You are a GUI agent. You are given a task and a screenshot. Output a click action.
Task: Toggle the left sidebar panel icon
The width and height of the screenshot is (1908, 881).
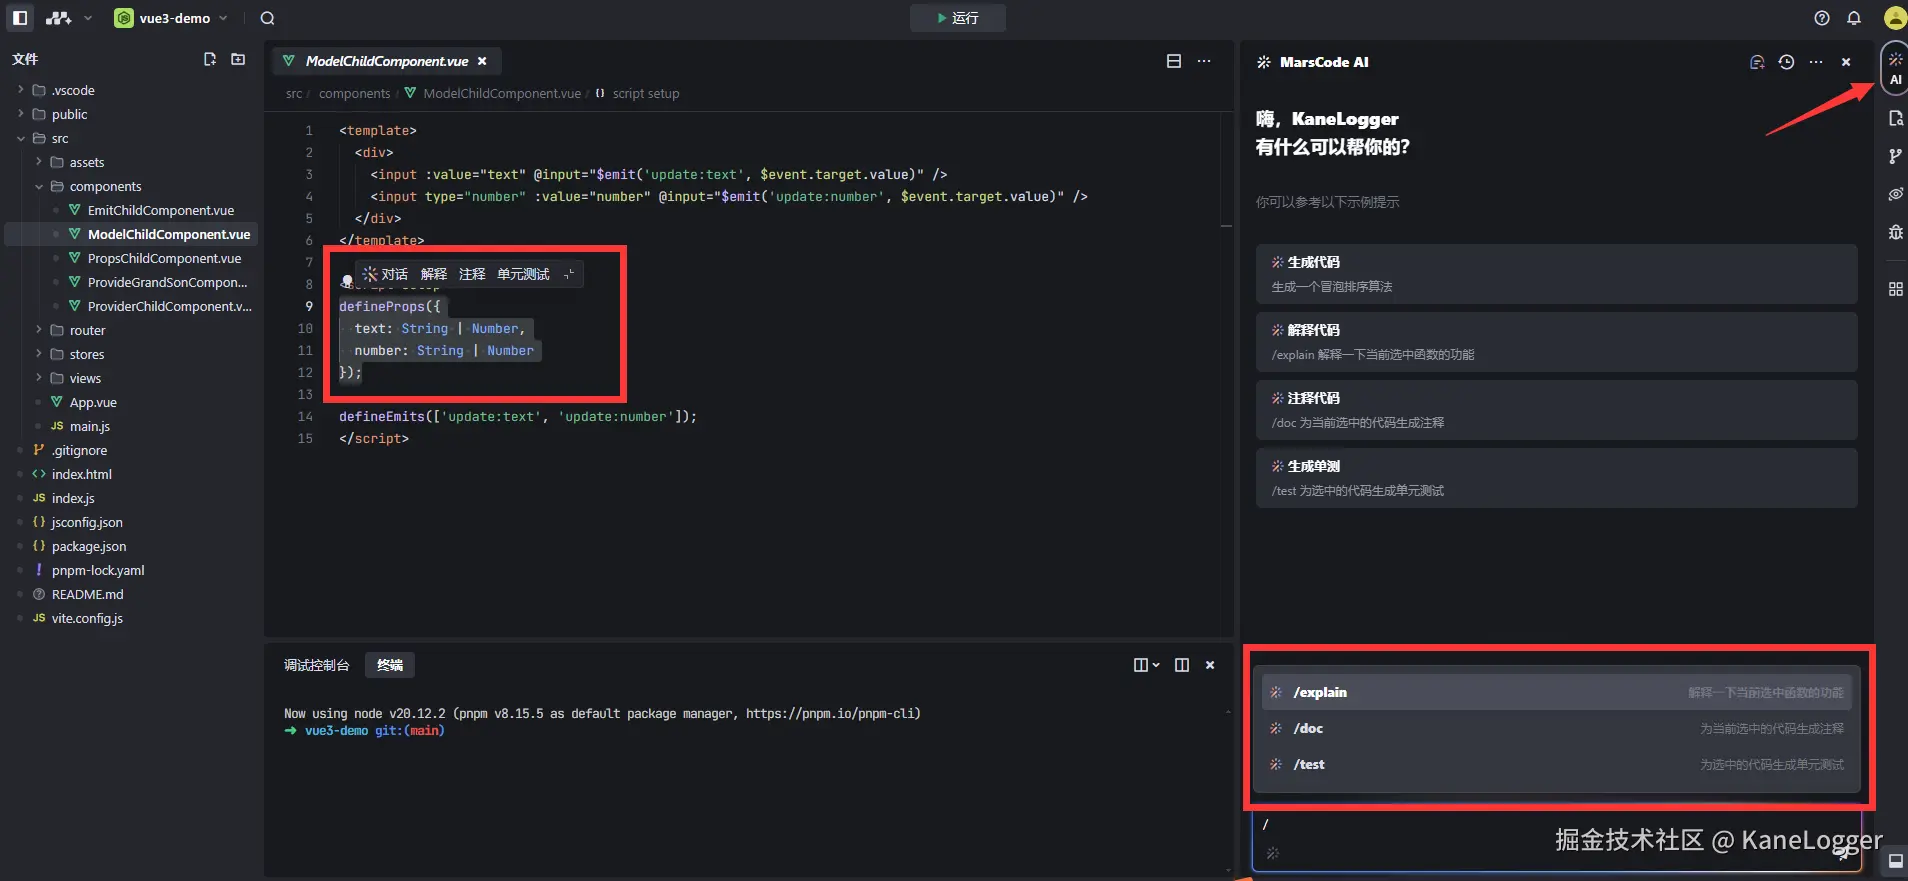coord(20,18)
